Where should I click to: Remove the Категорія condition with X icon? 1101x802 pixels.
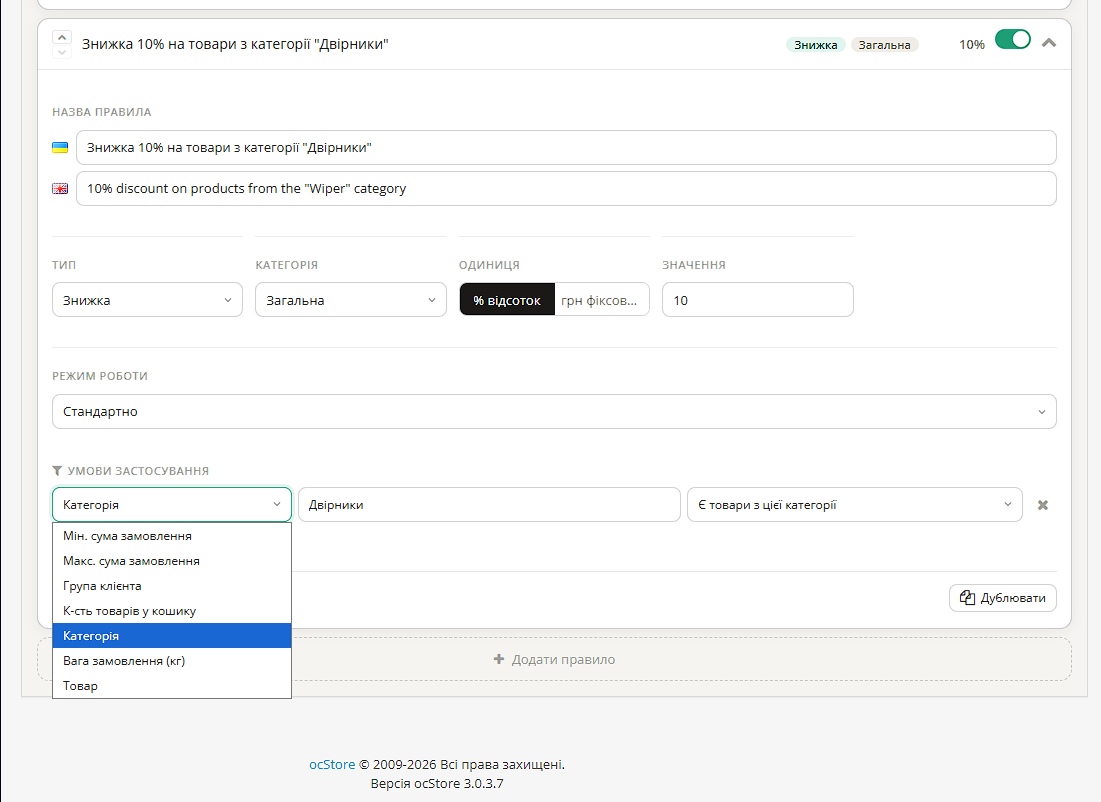1043,505
